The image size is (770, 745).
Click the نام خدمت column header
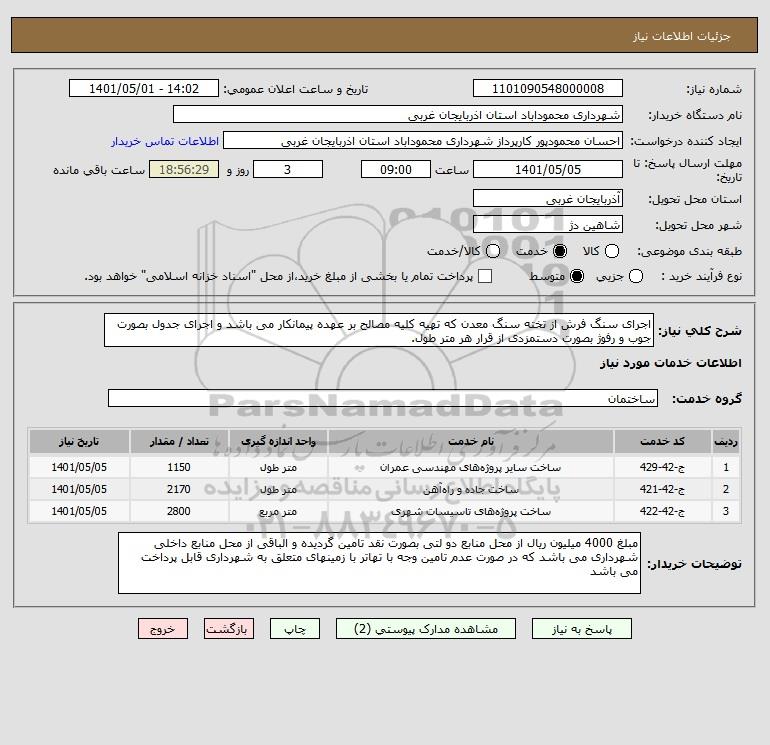tap(470, 441)
